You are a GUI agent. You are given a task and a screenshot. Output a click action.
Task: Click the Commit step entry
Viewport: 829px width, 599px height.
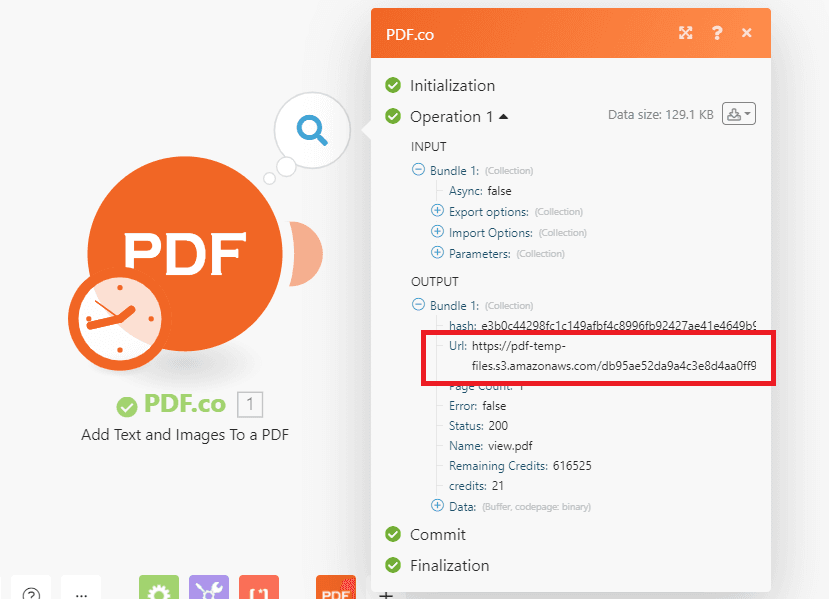pos(437,535)
